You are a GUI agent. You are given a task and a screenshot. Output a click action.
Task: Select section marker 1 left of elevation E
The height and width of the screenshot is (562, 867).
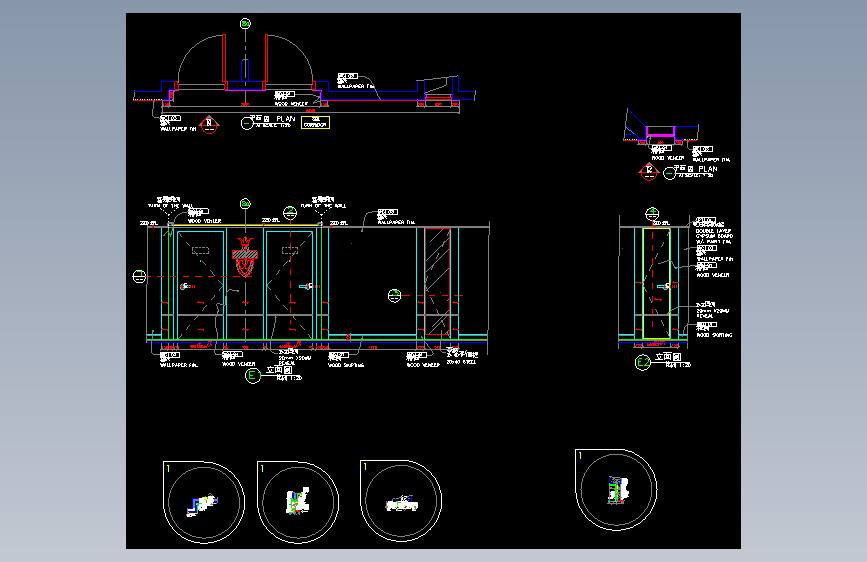[x=139, y=276]
